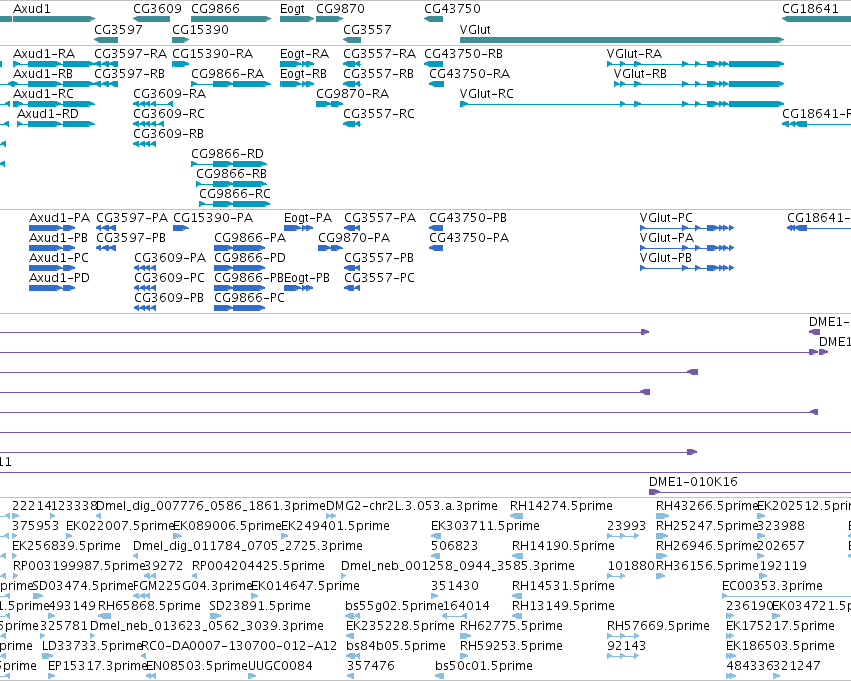
Task: Open the CG43750 gene label
Action: 452,9
